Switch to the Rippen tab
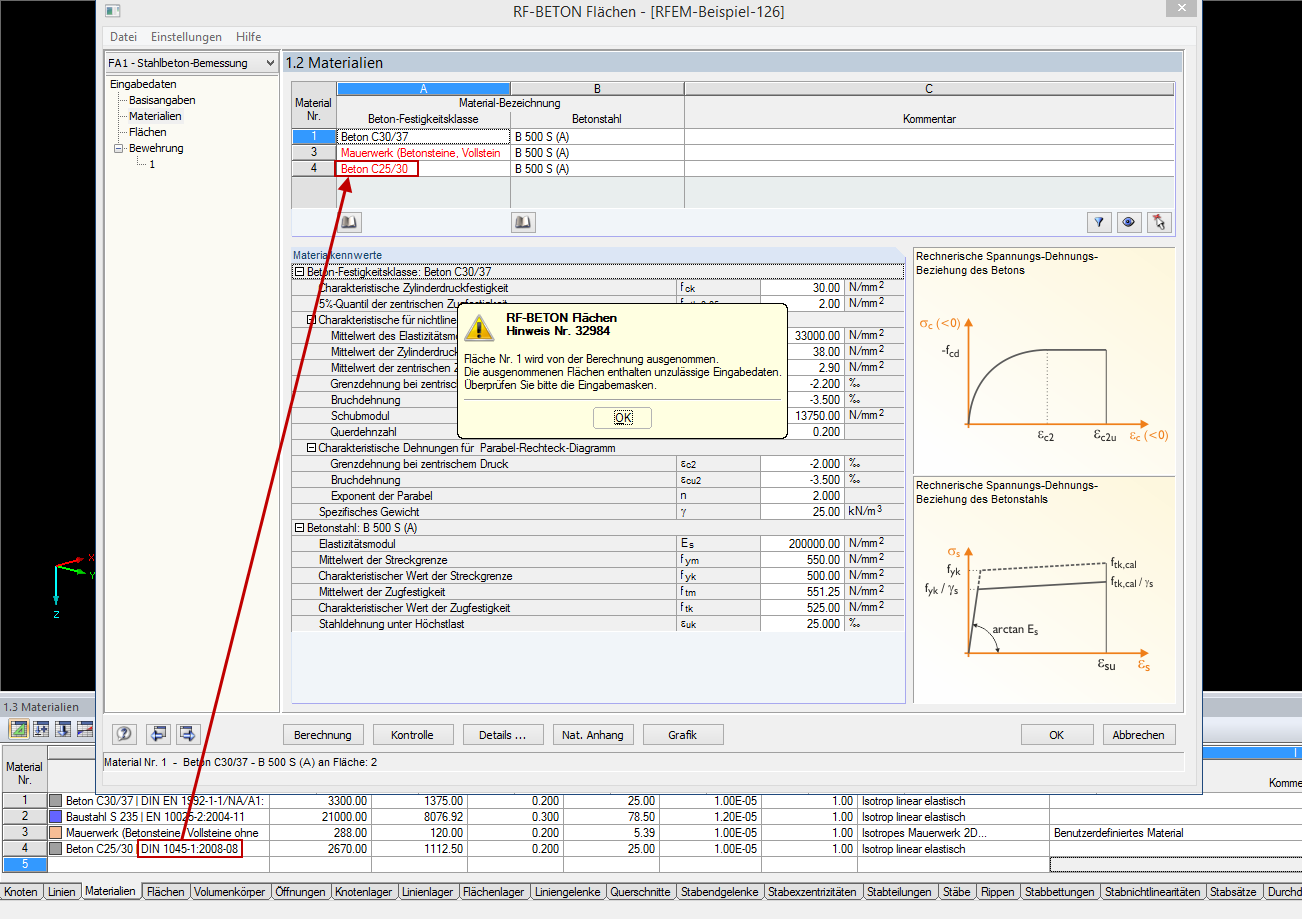1302x919 pixels. tap(998, 892)
